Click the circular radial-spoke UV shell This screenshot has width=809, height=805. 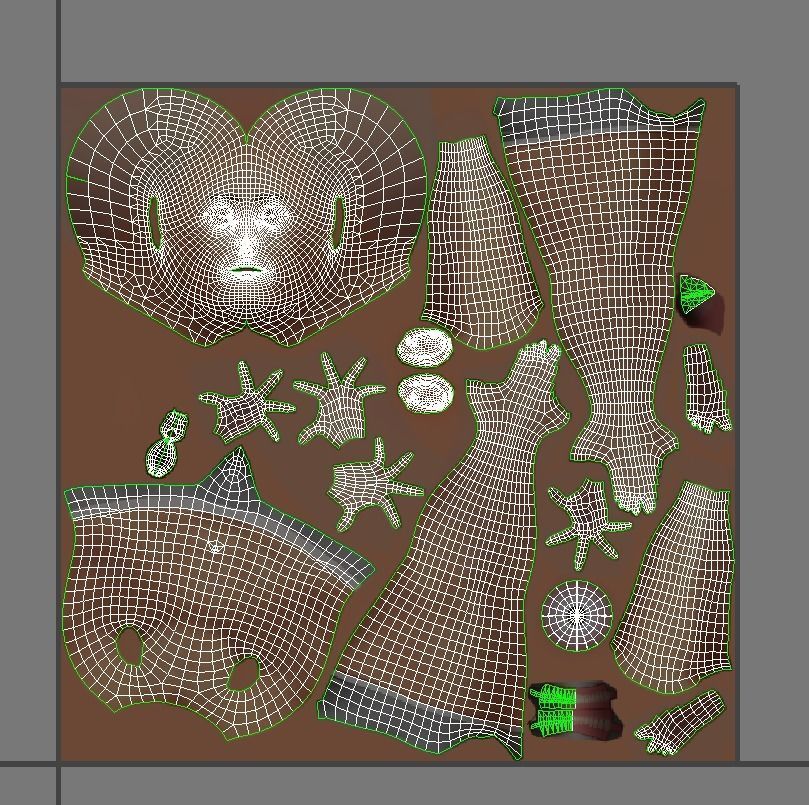(577, 615)
